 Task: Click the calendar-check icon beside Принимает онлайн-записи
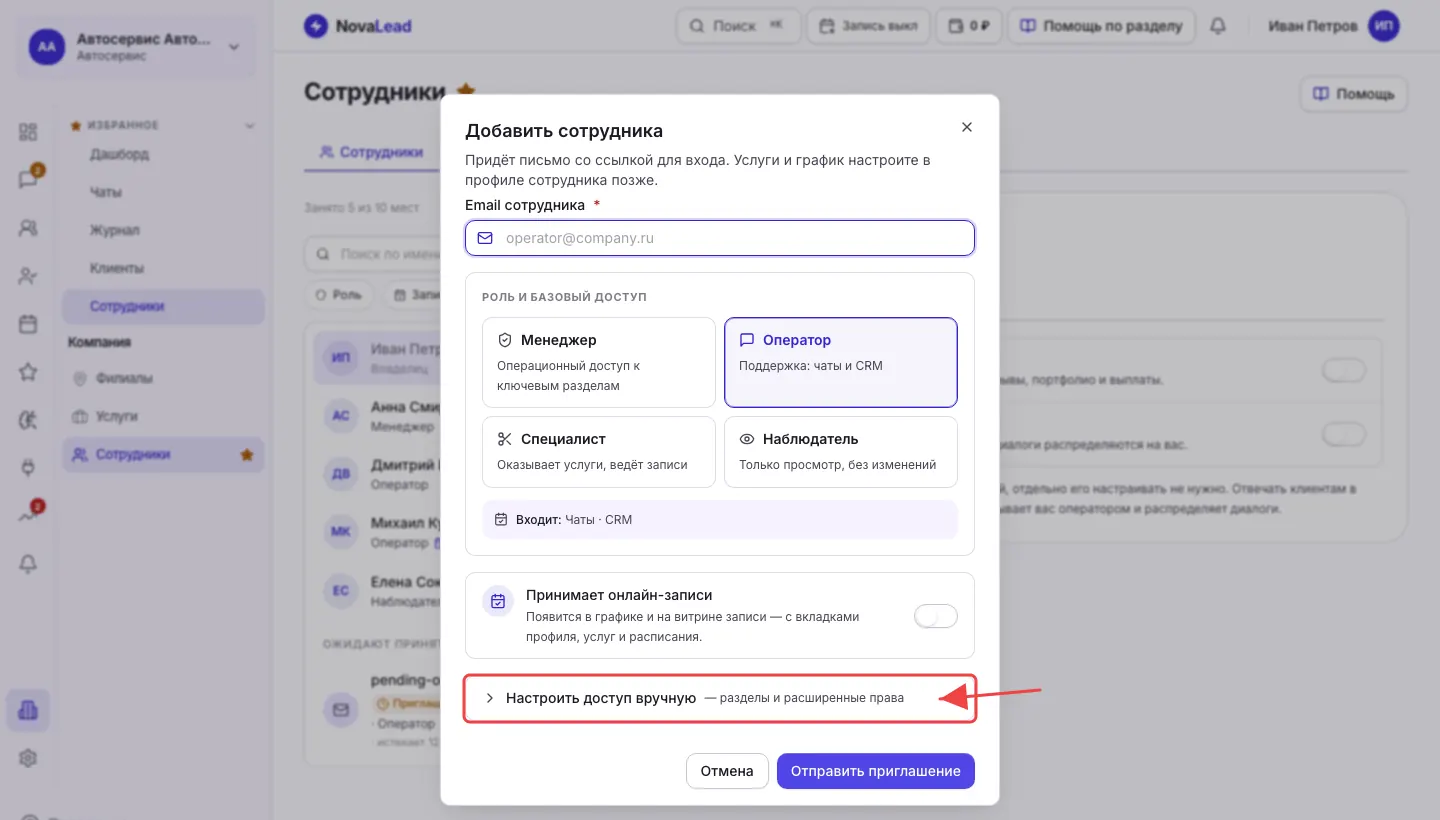point(498,601)
